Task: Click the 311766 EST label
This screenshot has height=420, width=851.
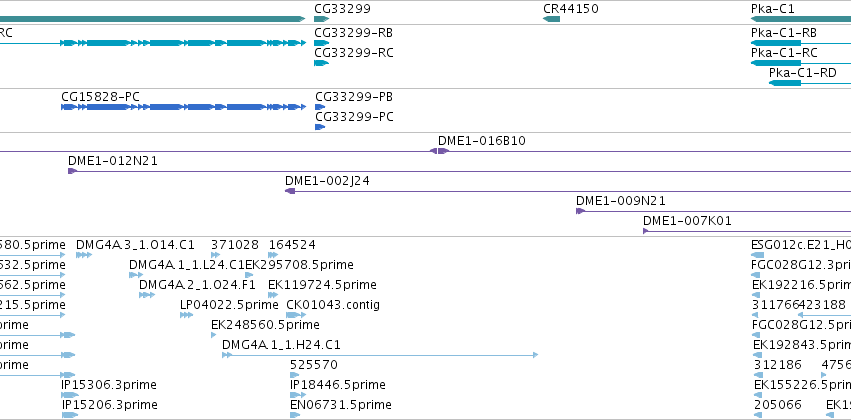Action: (776, 305)
